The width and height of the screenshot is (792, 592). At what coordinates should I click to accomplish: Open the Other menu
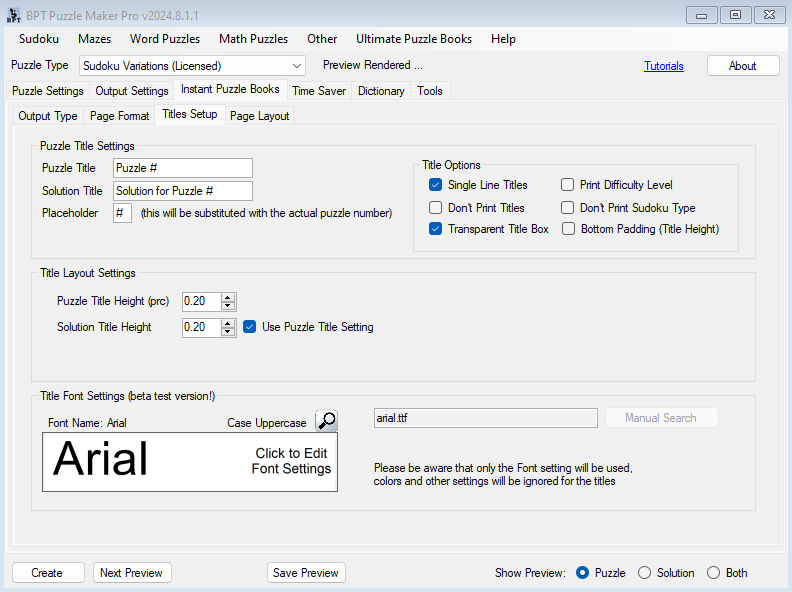(322, 39)
